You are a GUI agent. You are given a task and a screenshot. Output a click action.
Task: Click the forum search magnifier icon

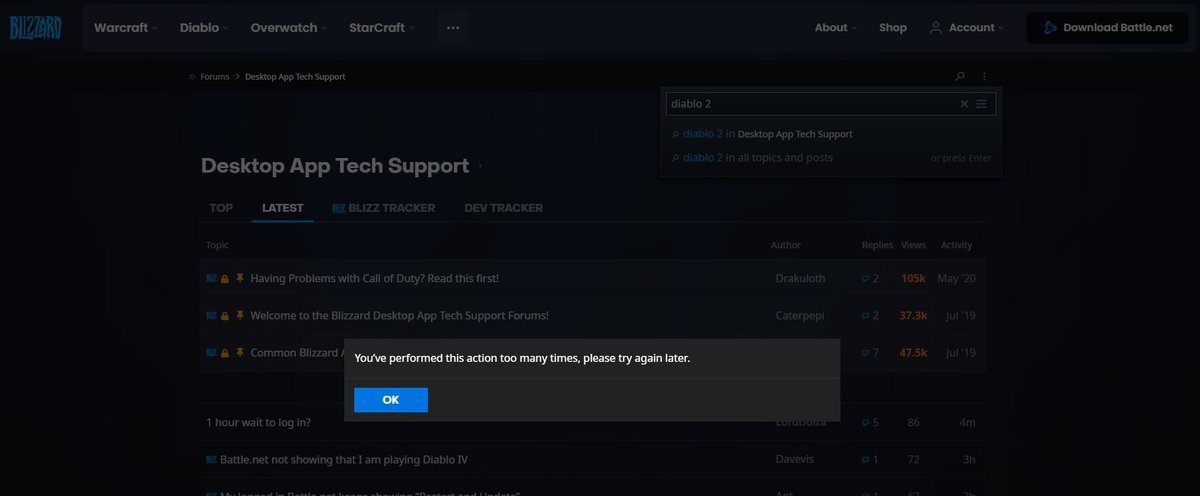pyautogui.click(x=960, y=76)
